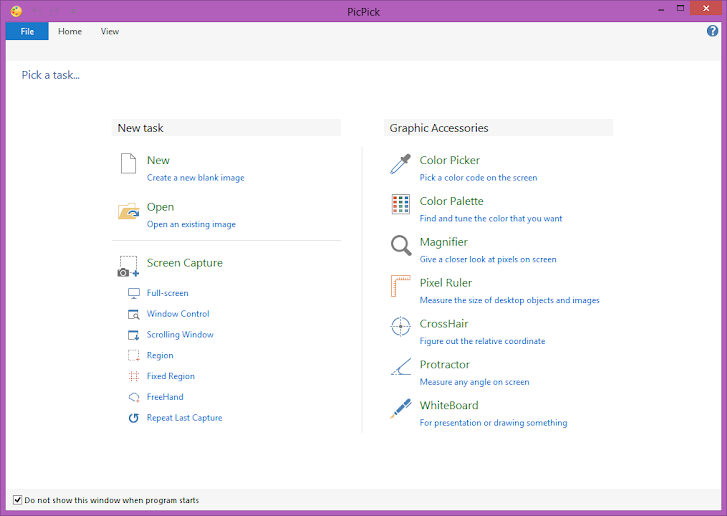Click the WhiteBoard pen icon

click(401, 408)
